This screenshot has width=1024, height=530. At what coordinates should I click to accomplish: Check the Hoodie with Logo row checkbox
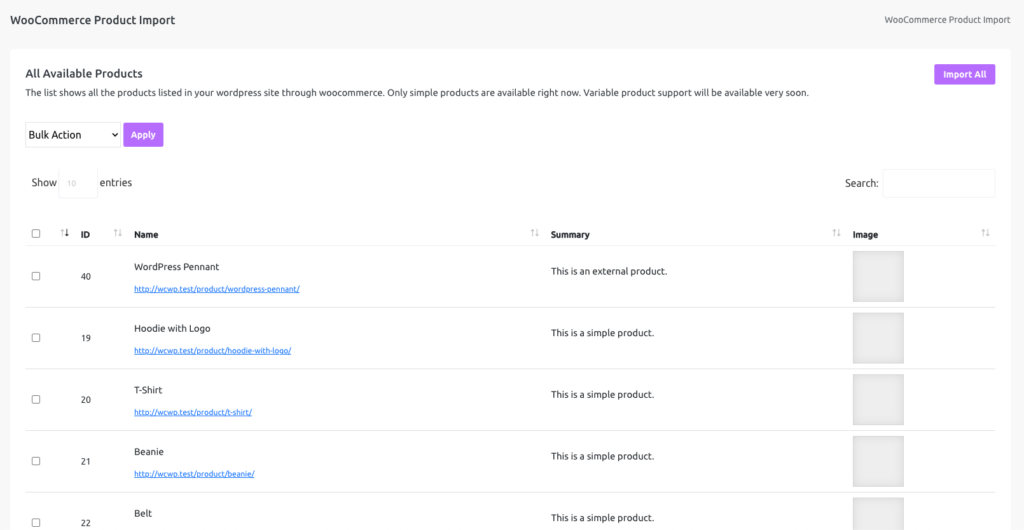tap(36, 337)
